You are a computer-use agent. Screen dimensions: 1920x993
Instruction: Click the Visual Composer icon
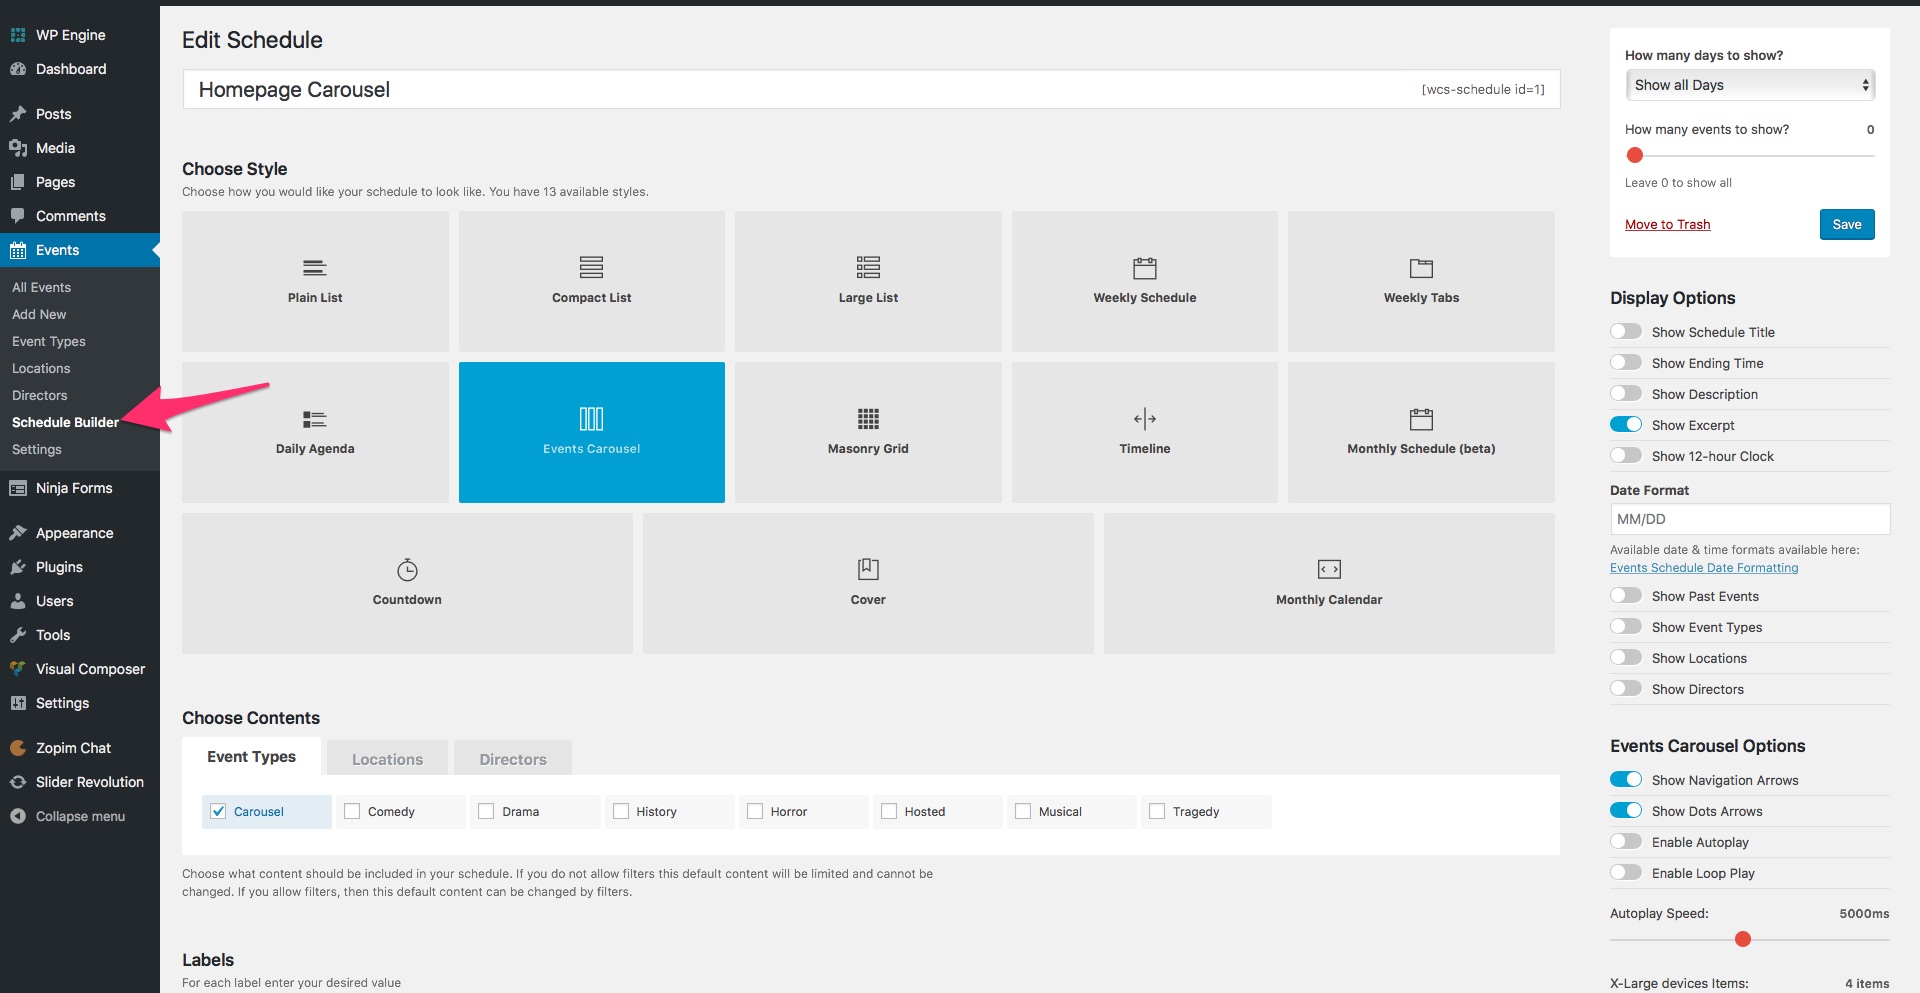tap(18, 669)
